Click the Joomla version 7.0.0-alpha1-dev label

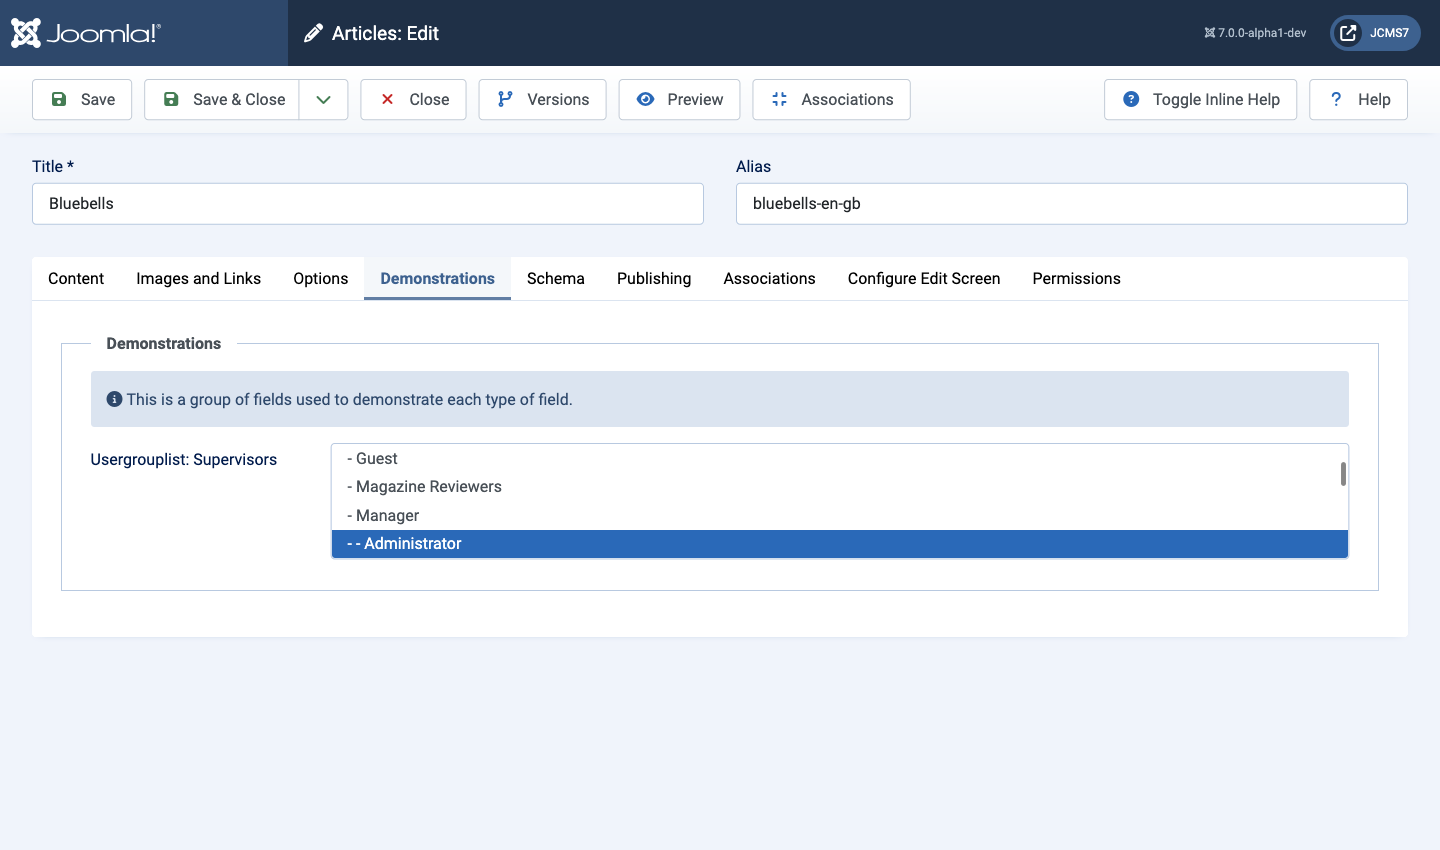[x=1255, y=33]
